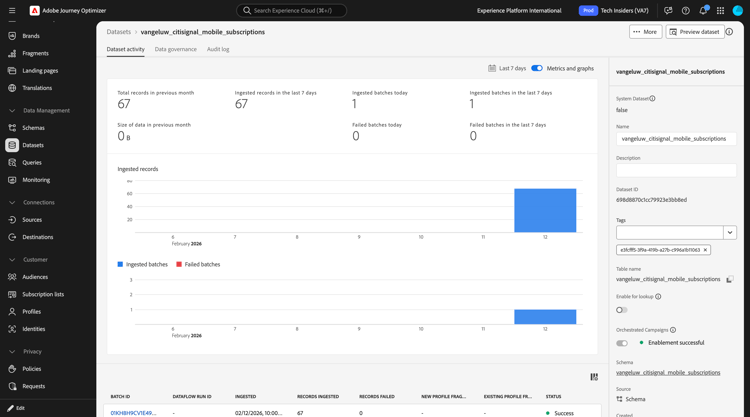Show System Dataset info tooltip
Image resolution: width=750 pixels, height=417 pixels.
652,99
